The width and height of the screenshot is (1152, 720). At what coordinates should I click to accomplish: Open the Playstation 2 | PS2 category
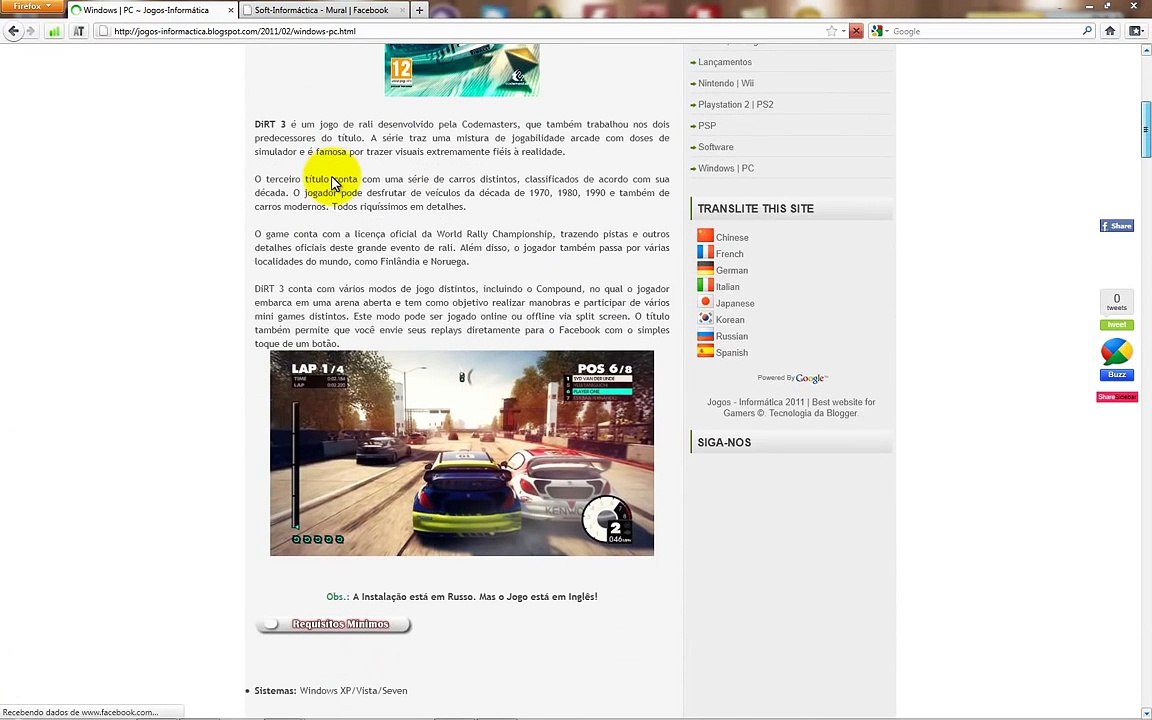tap(735, 104)
